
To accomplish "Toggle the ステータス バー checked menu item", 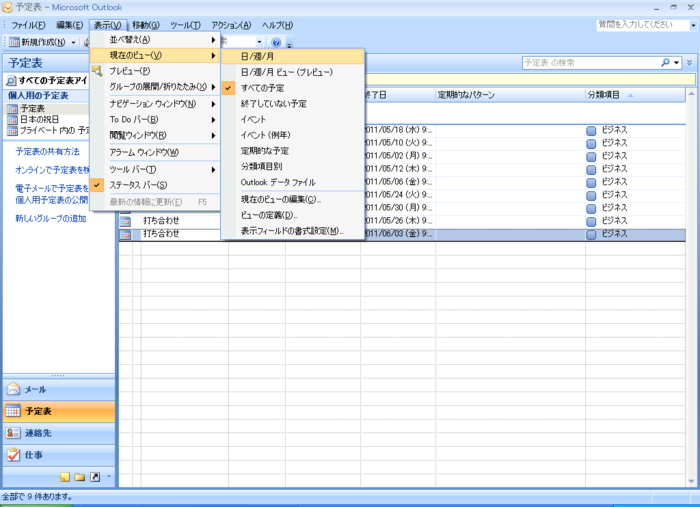I will pyautogui.click(x=155, y=185).
